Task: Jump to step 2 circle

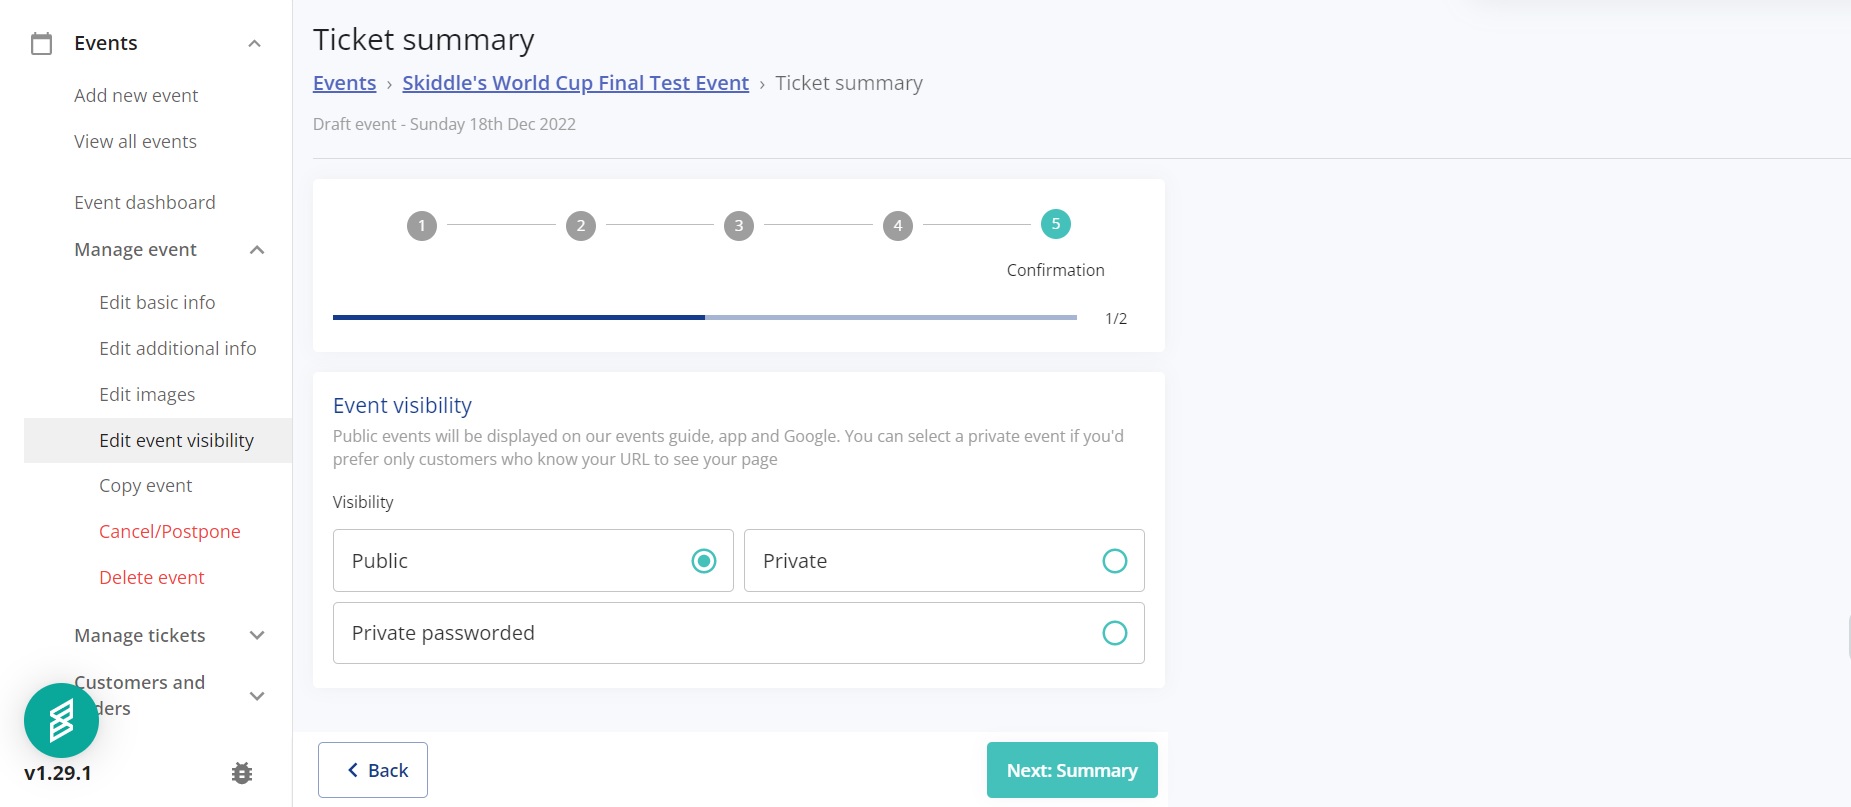Action: (x=580, y=226)
